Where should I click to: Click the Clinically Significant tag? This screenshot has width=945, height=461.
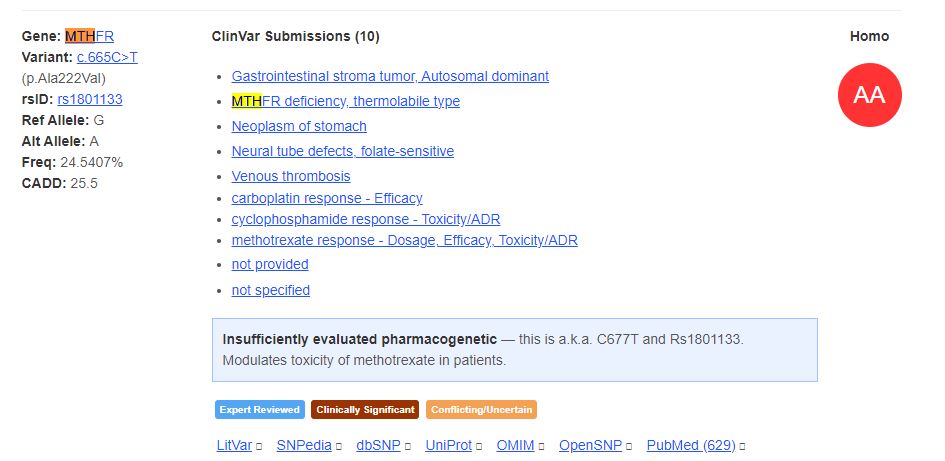point(364,410)
